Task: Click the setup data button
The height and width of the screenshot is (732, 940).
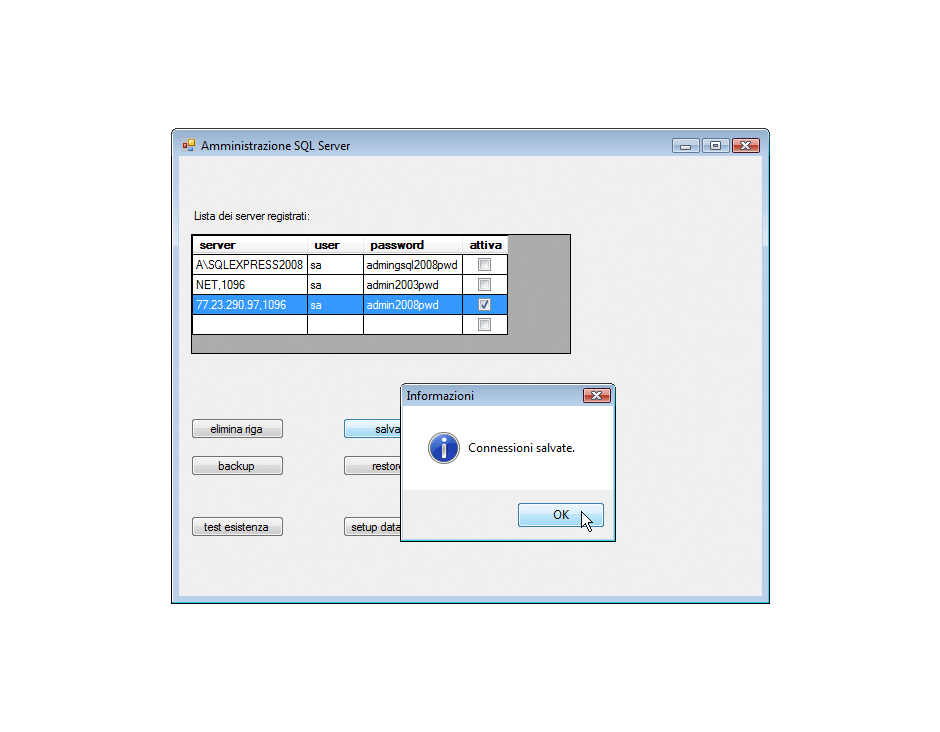Action: (372, 527)
